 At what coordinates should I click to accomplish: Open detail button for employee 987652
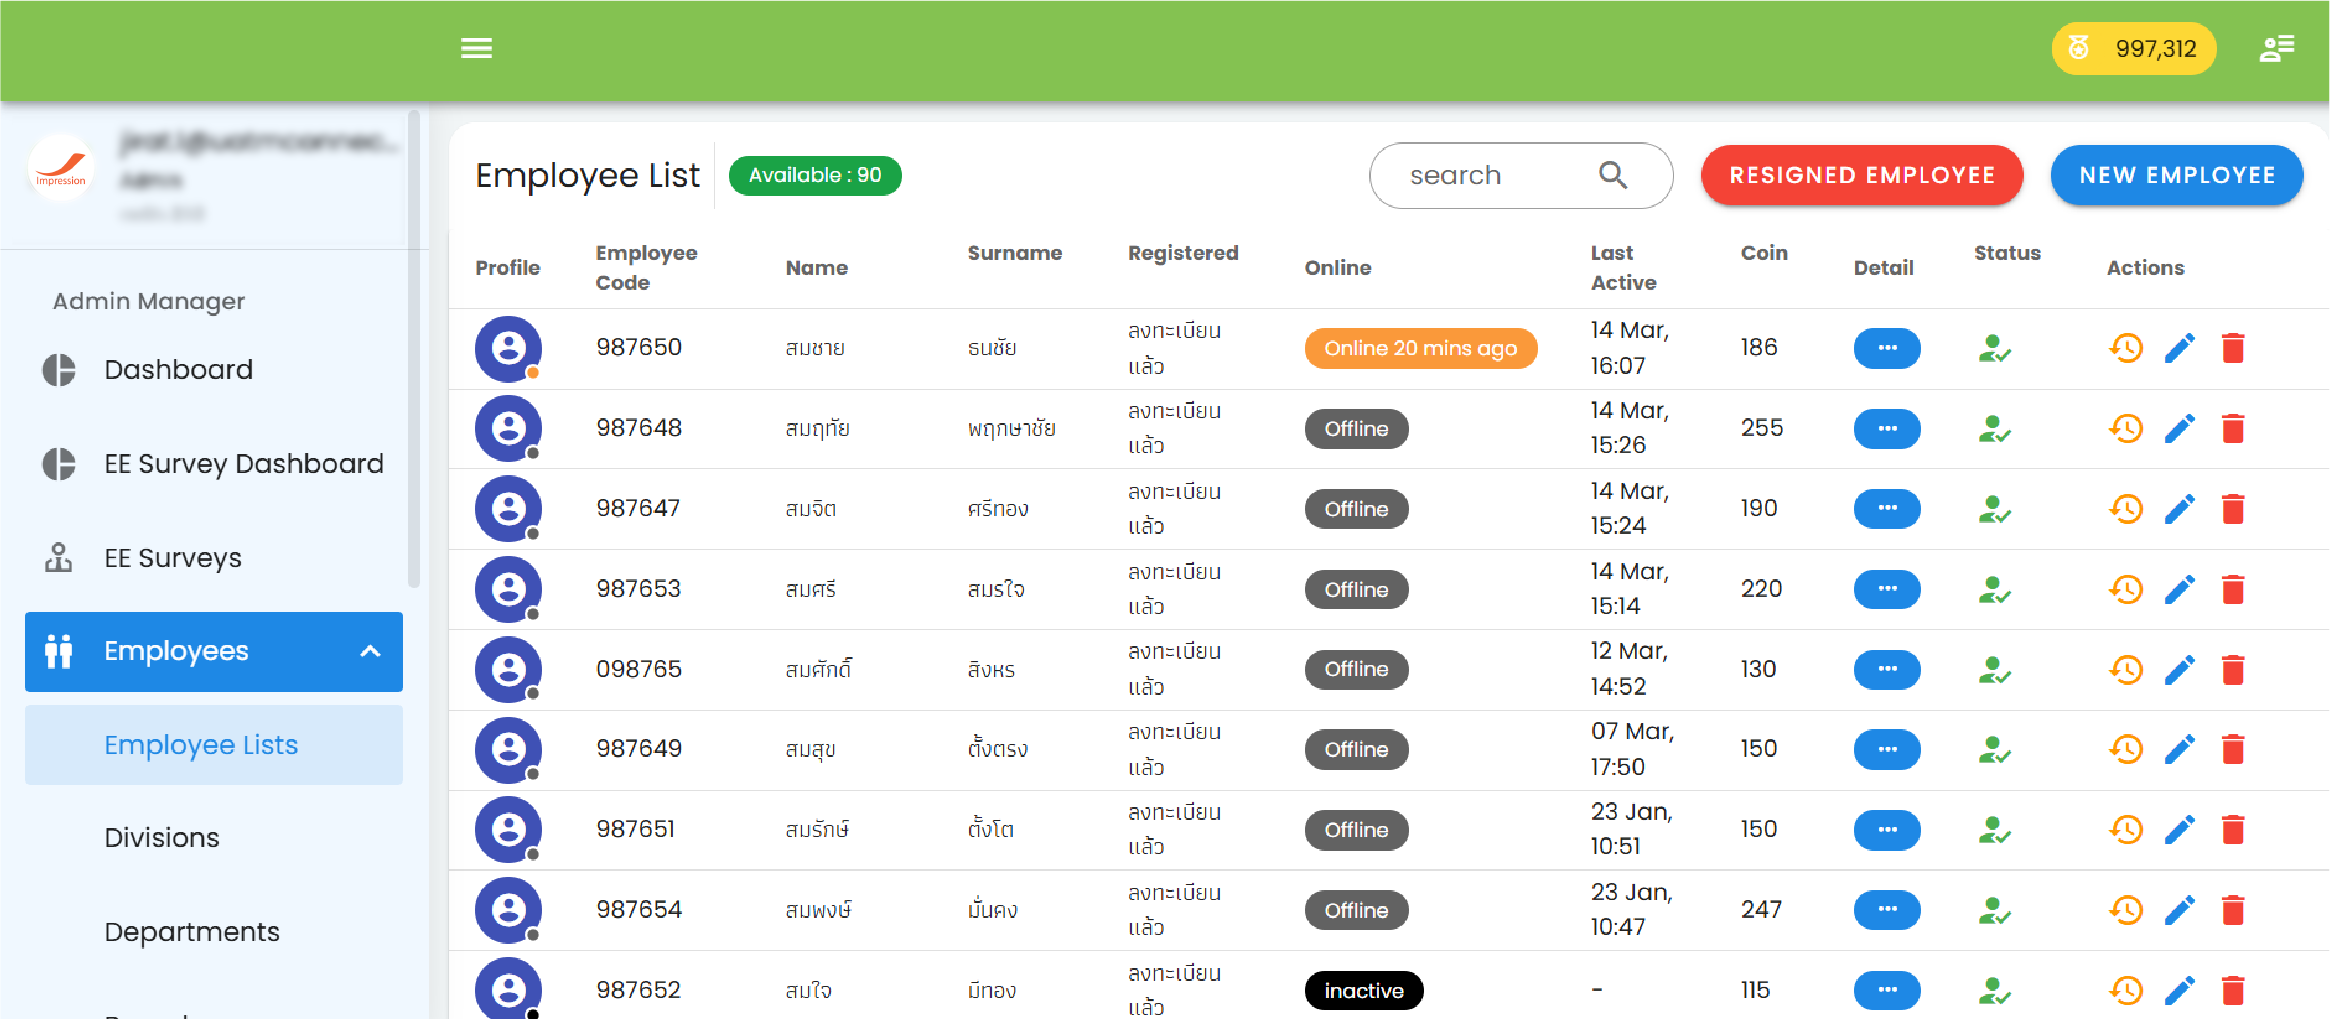tap(1887, 990)
